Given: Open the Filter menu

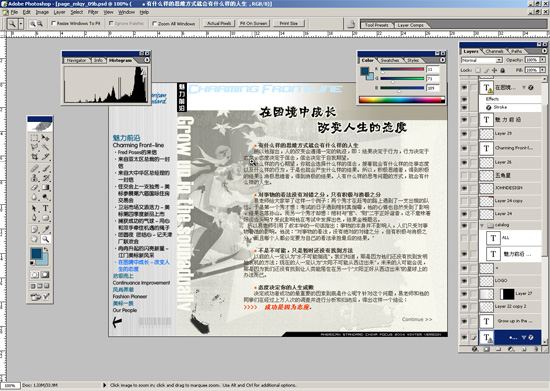Looking at the screenshot, I should tap(93, 12).
